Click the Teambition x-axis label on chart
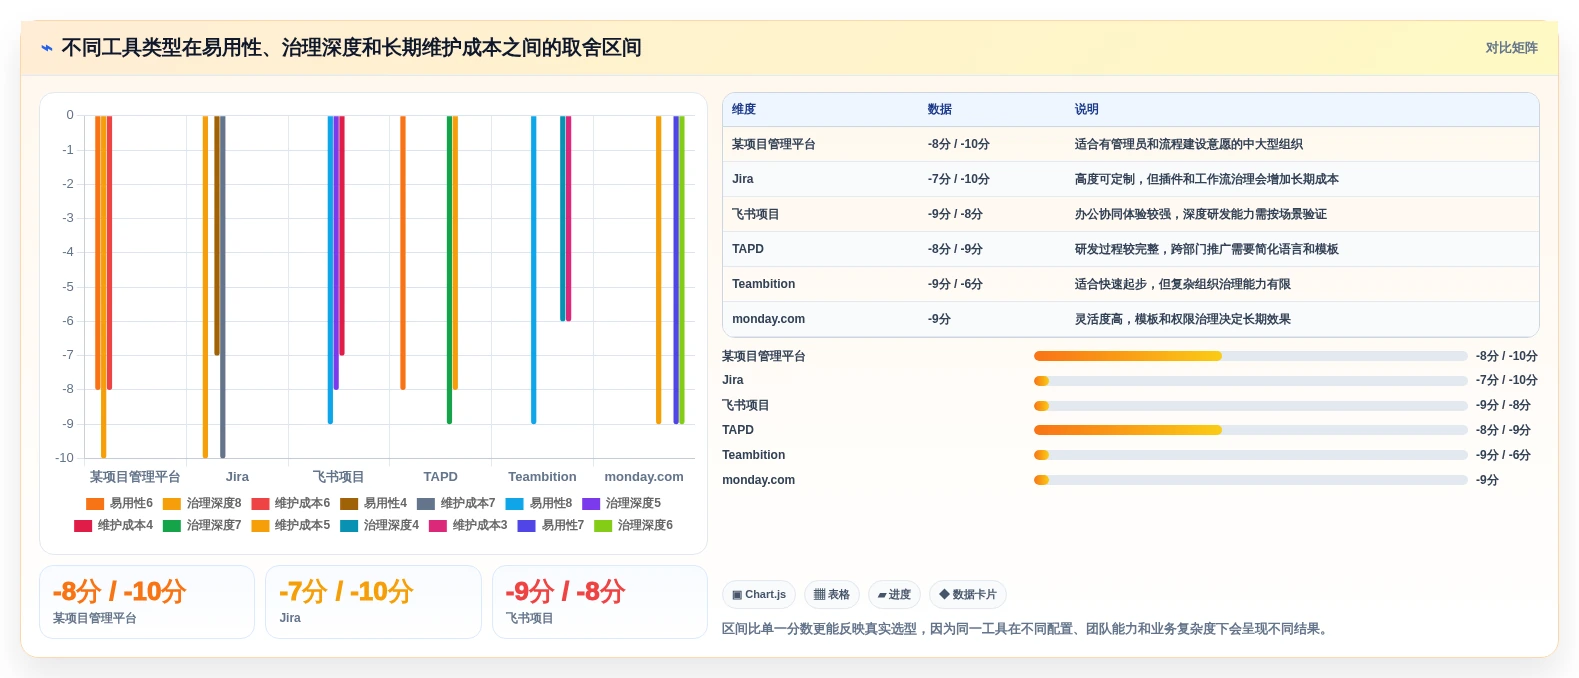This screenshot has height=678, width=1579. (x=542, y=477)
